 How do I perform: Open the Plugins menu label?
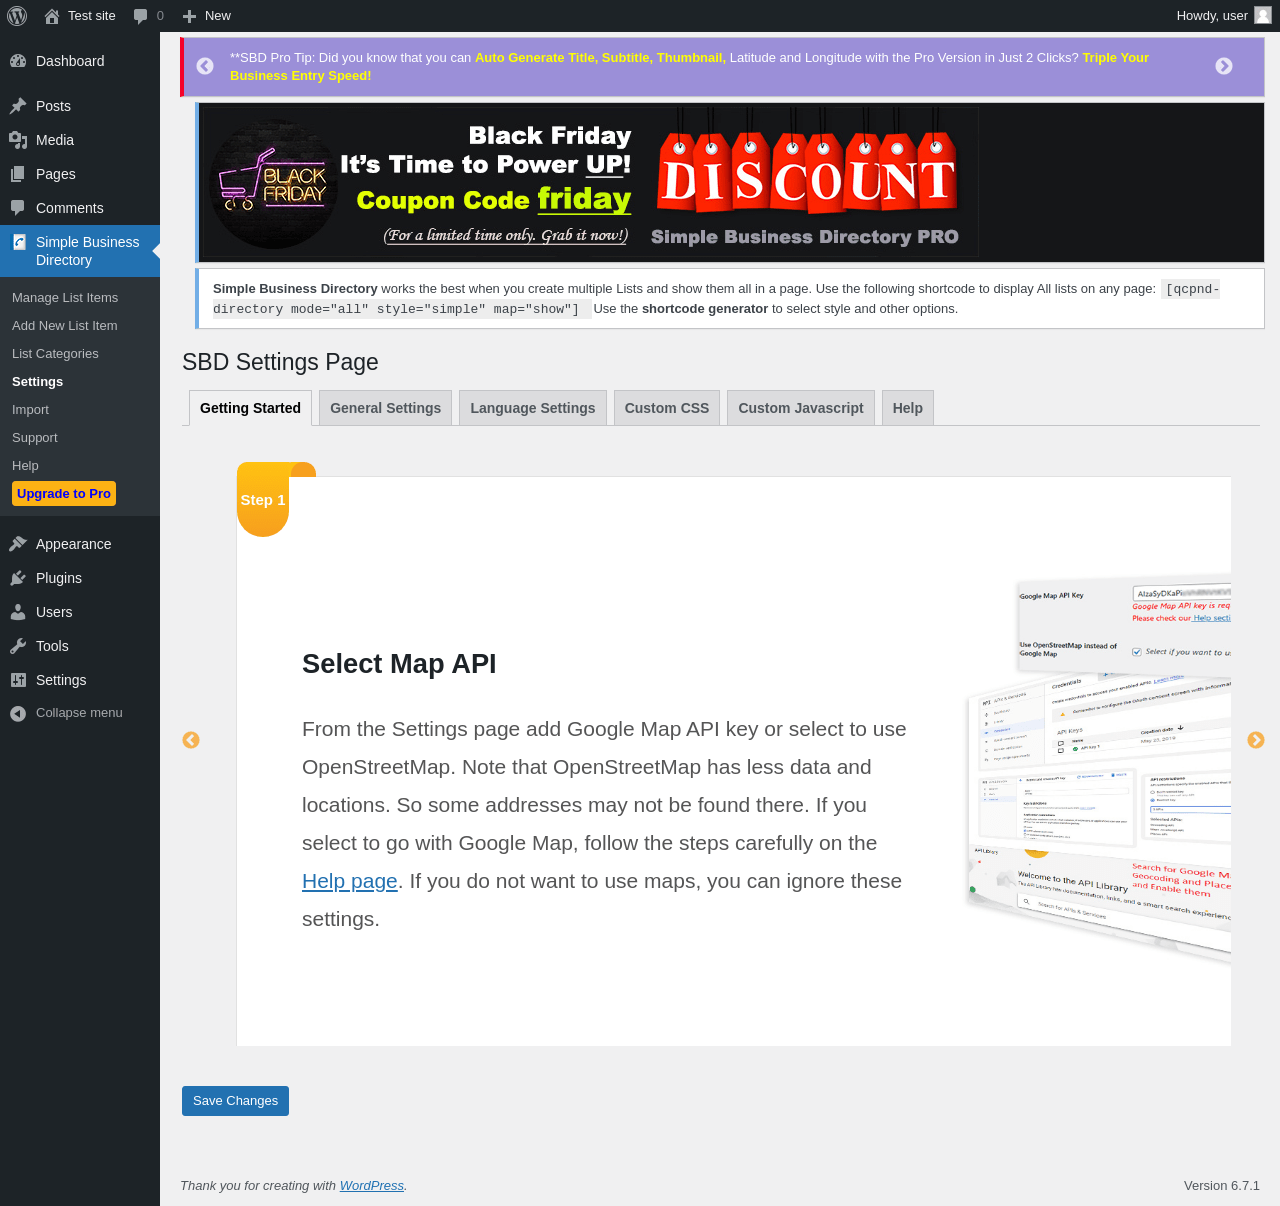click(x=59, y=578)
